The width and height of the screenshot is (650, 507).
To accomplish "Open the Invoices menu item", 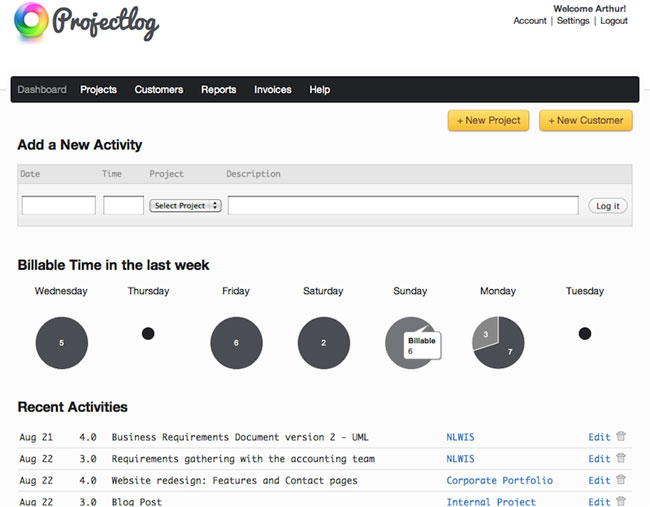I will pyautogui.click(x=273, y=90).
